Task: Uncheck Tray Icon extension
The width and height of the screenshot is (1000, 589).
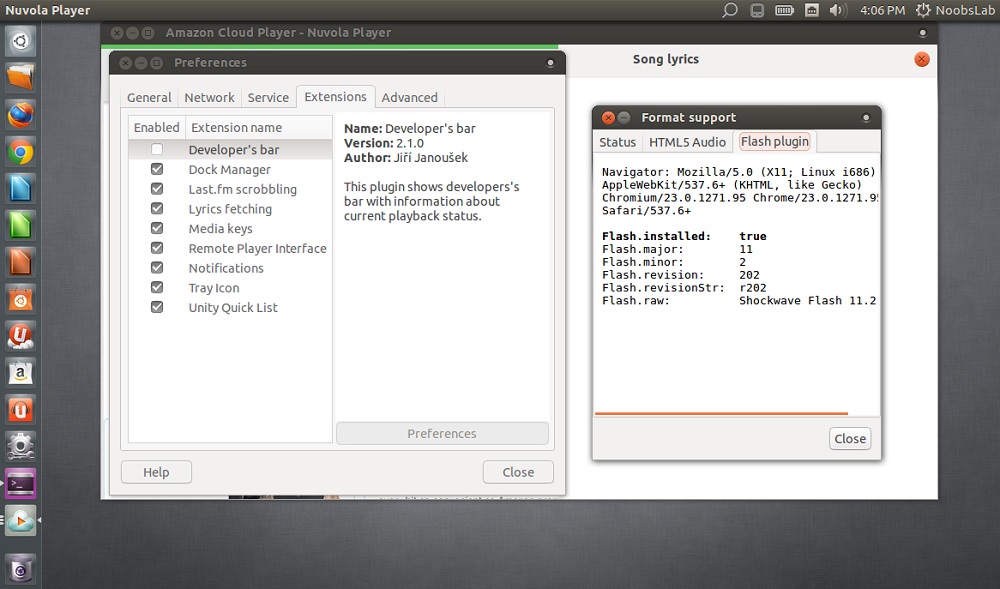Action: 157,287
